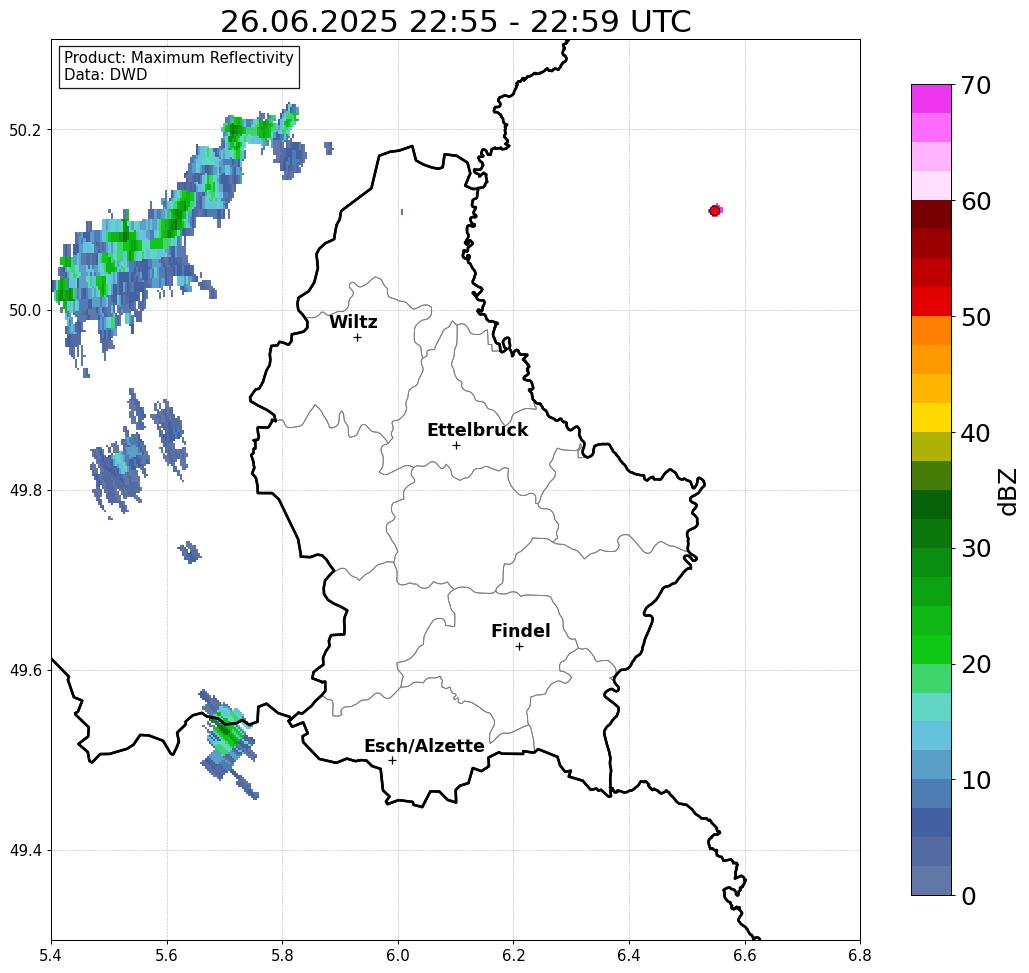
Task: Click the 50 tick label on colorbar
Action: pyautogui.click(x=976, y=317)
